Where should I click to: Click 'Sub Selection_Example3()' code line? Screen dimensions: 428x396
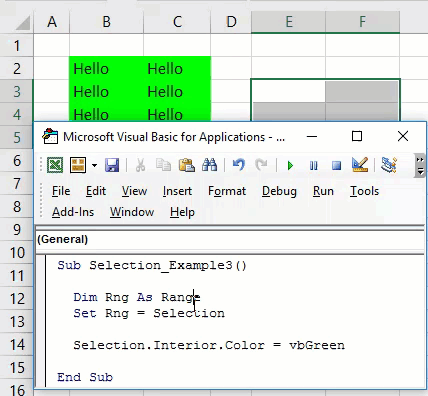(152, 266)
